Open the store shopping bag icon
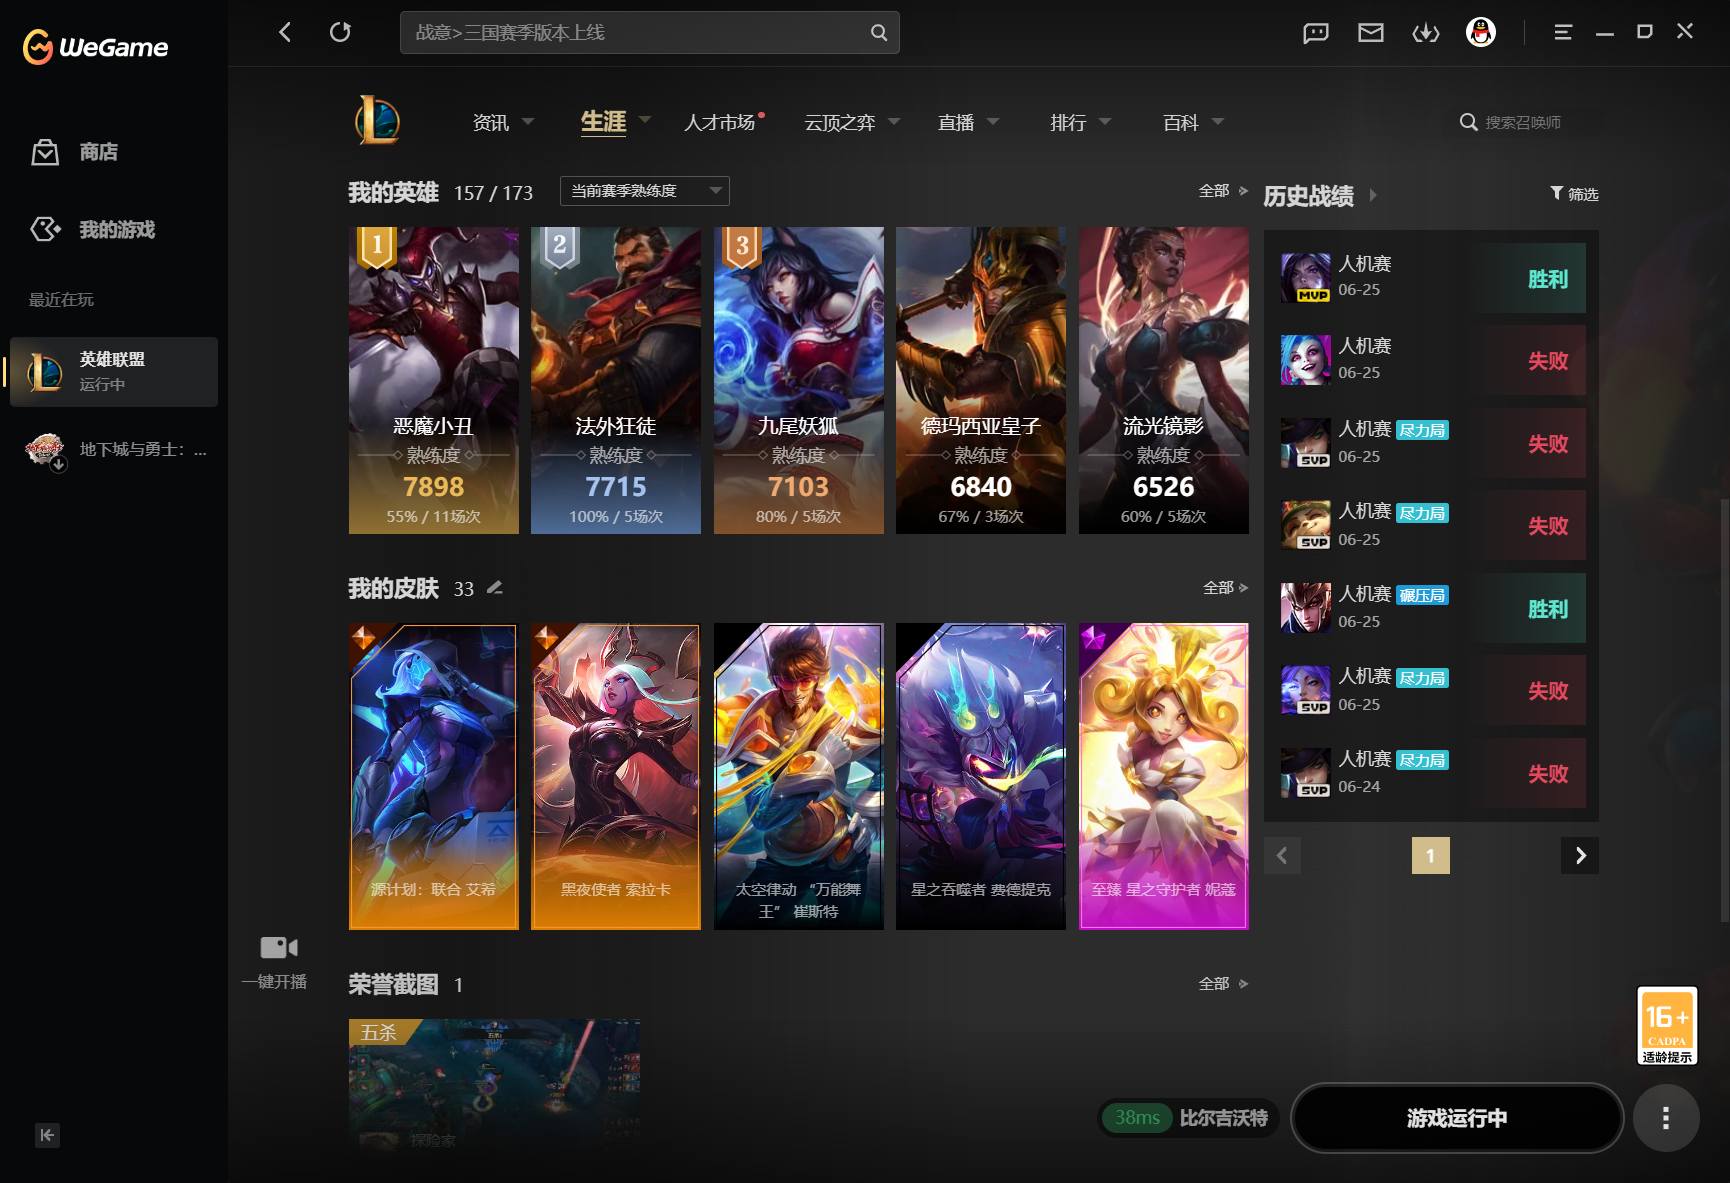Viewport: 1730px width, 1183px height. (45, 152)
